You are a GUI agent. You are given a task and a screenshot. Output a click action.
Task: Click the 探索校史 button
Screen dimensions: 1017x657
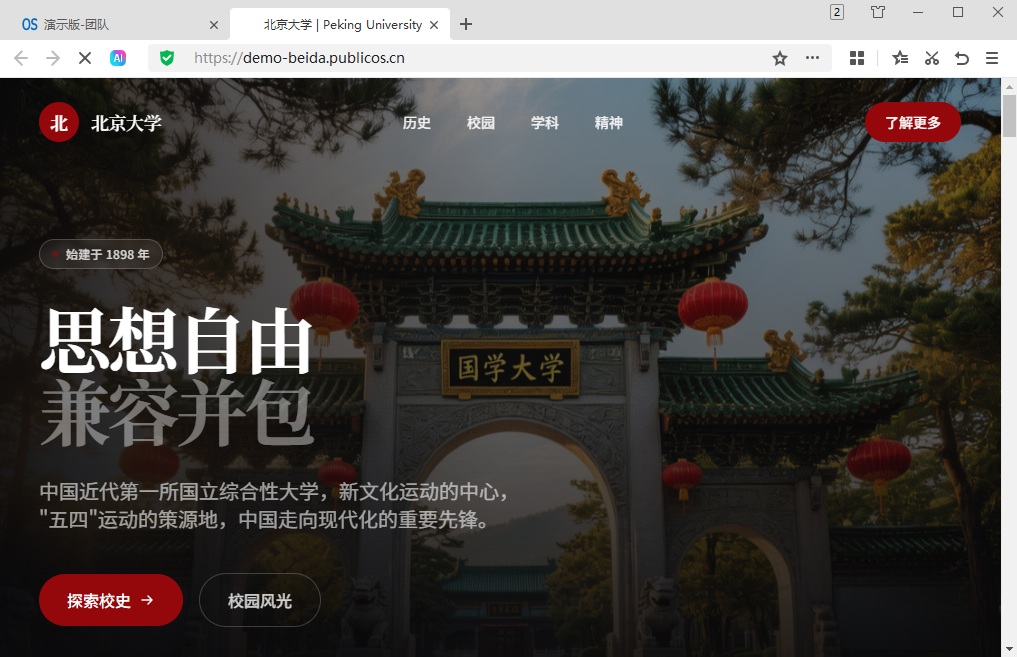[111, 600]
